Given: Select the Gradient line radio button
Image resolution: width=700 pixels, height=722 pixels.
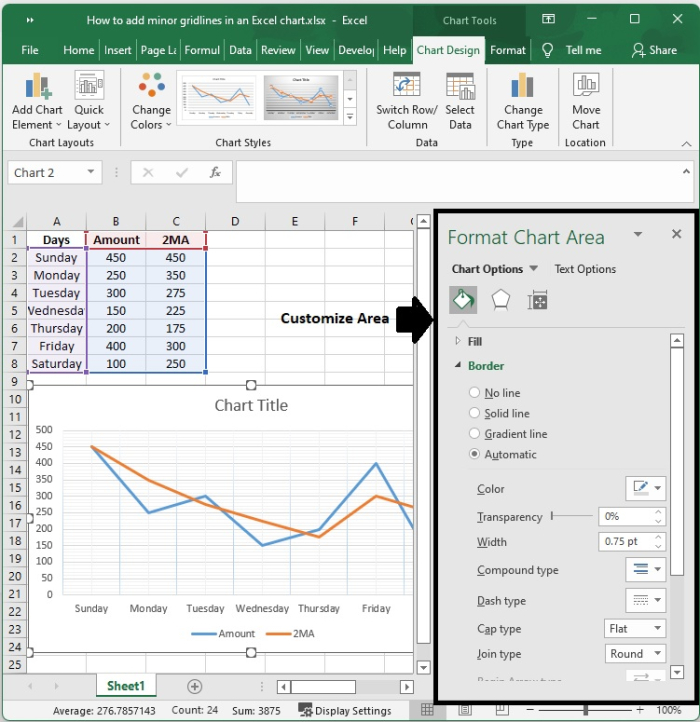Looking at the screenshot, I should (x=474, y=433).
